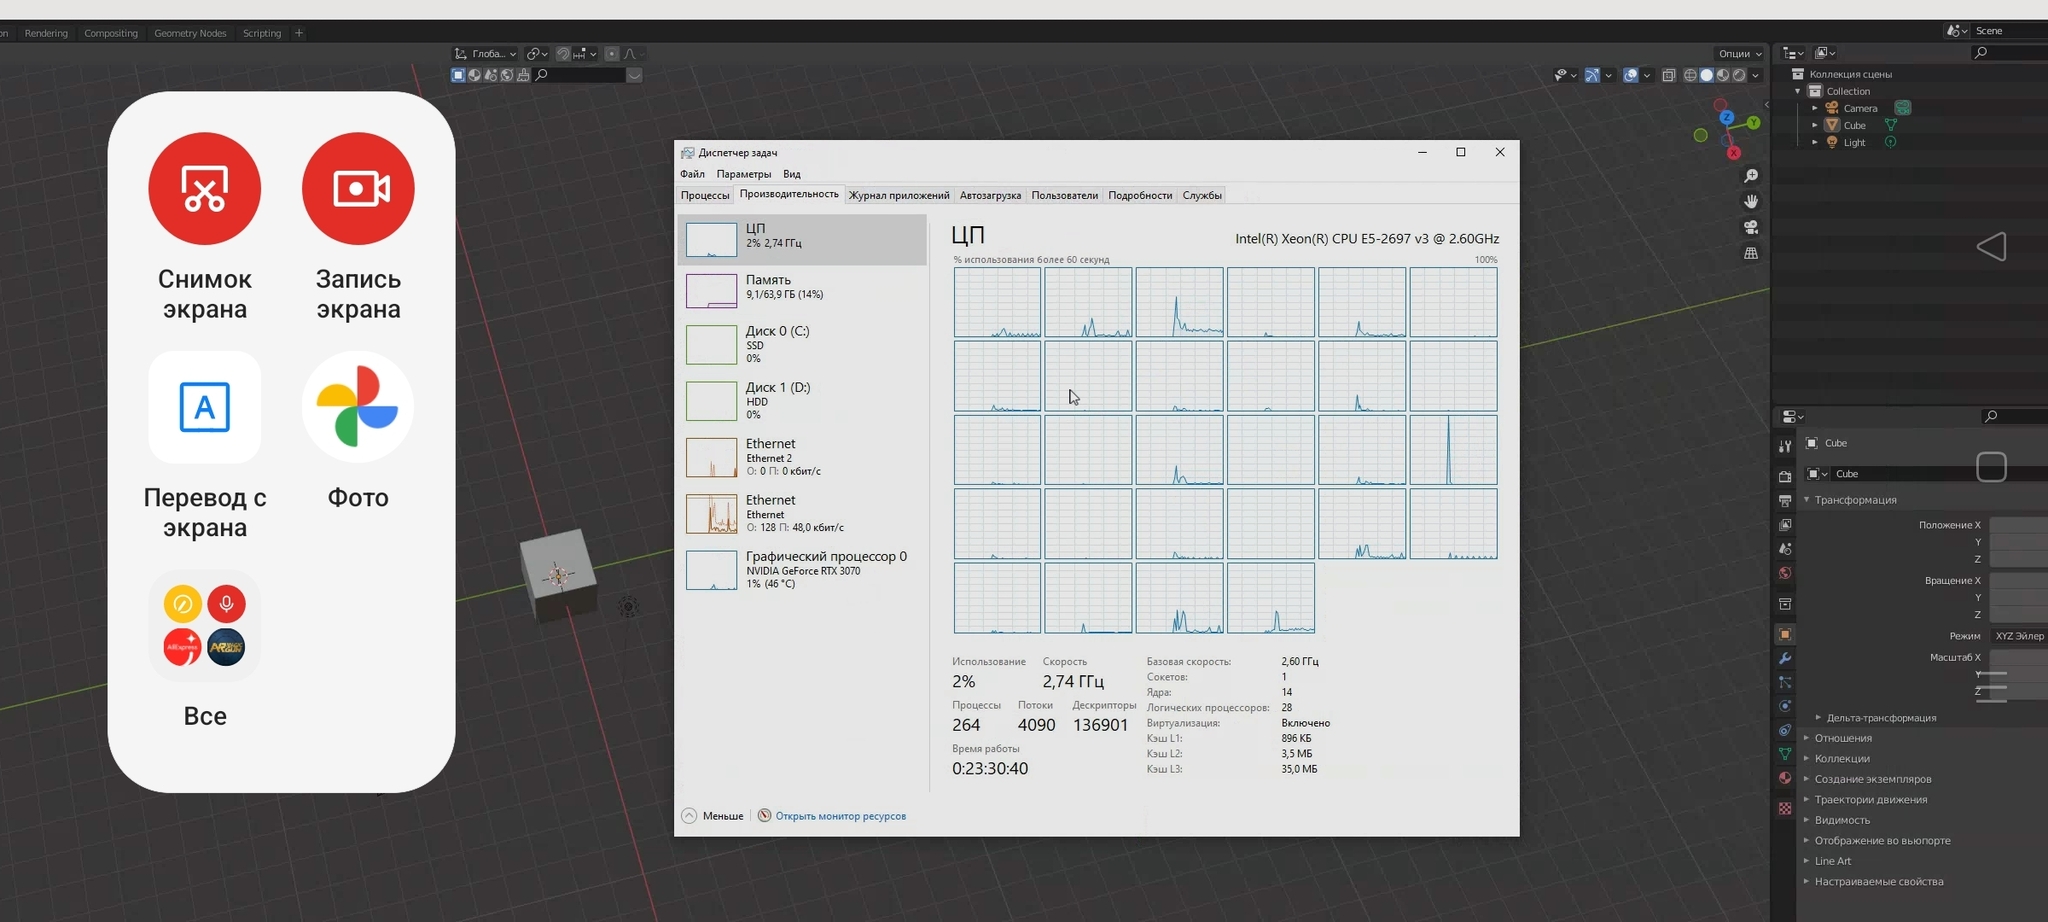Open the Modifiers wrench properties tab
Viewport: 2048px width, 922px height.
tap(1785, 658)
